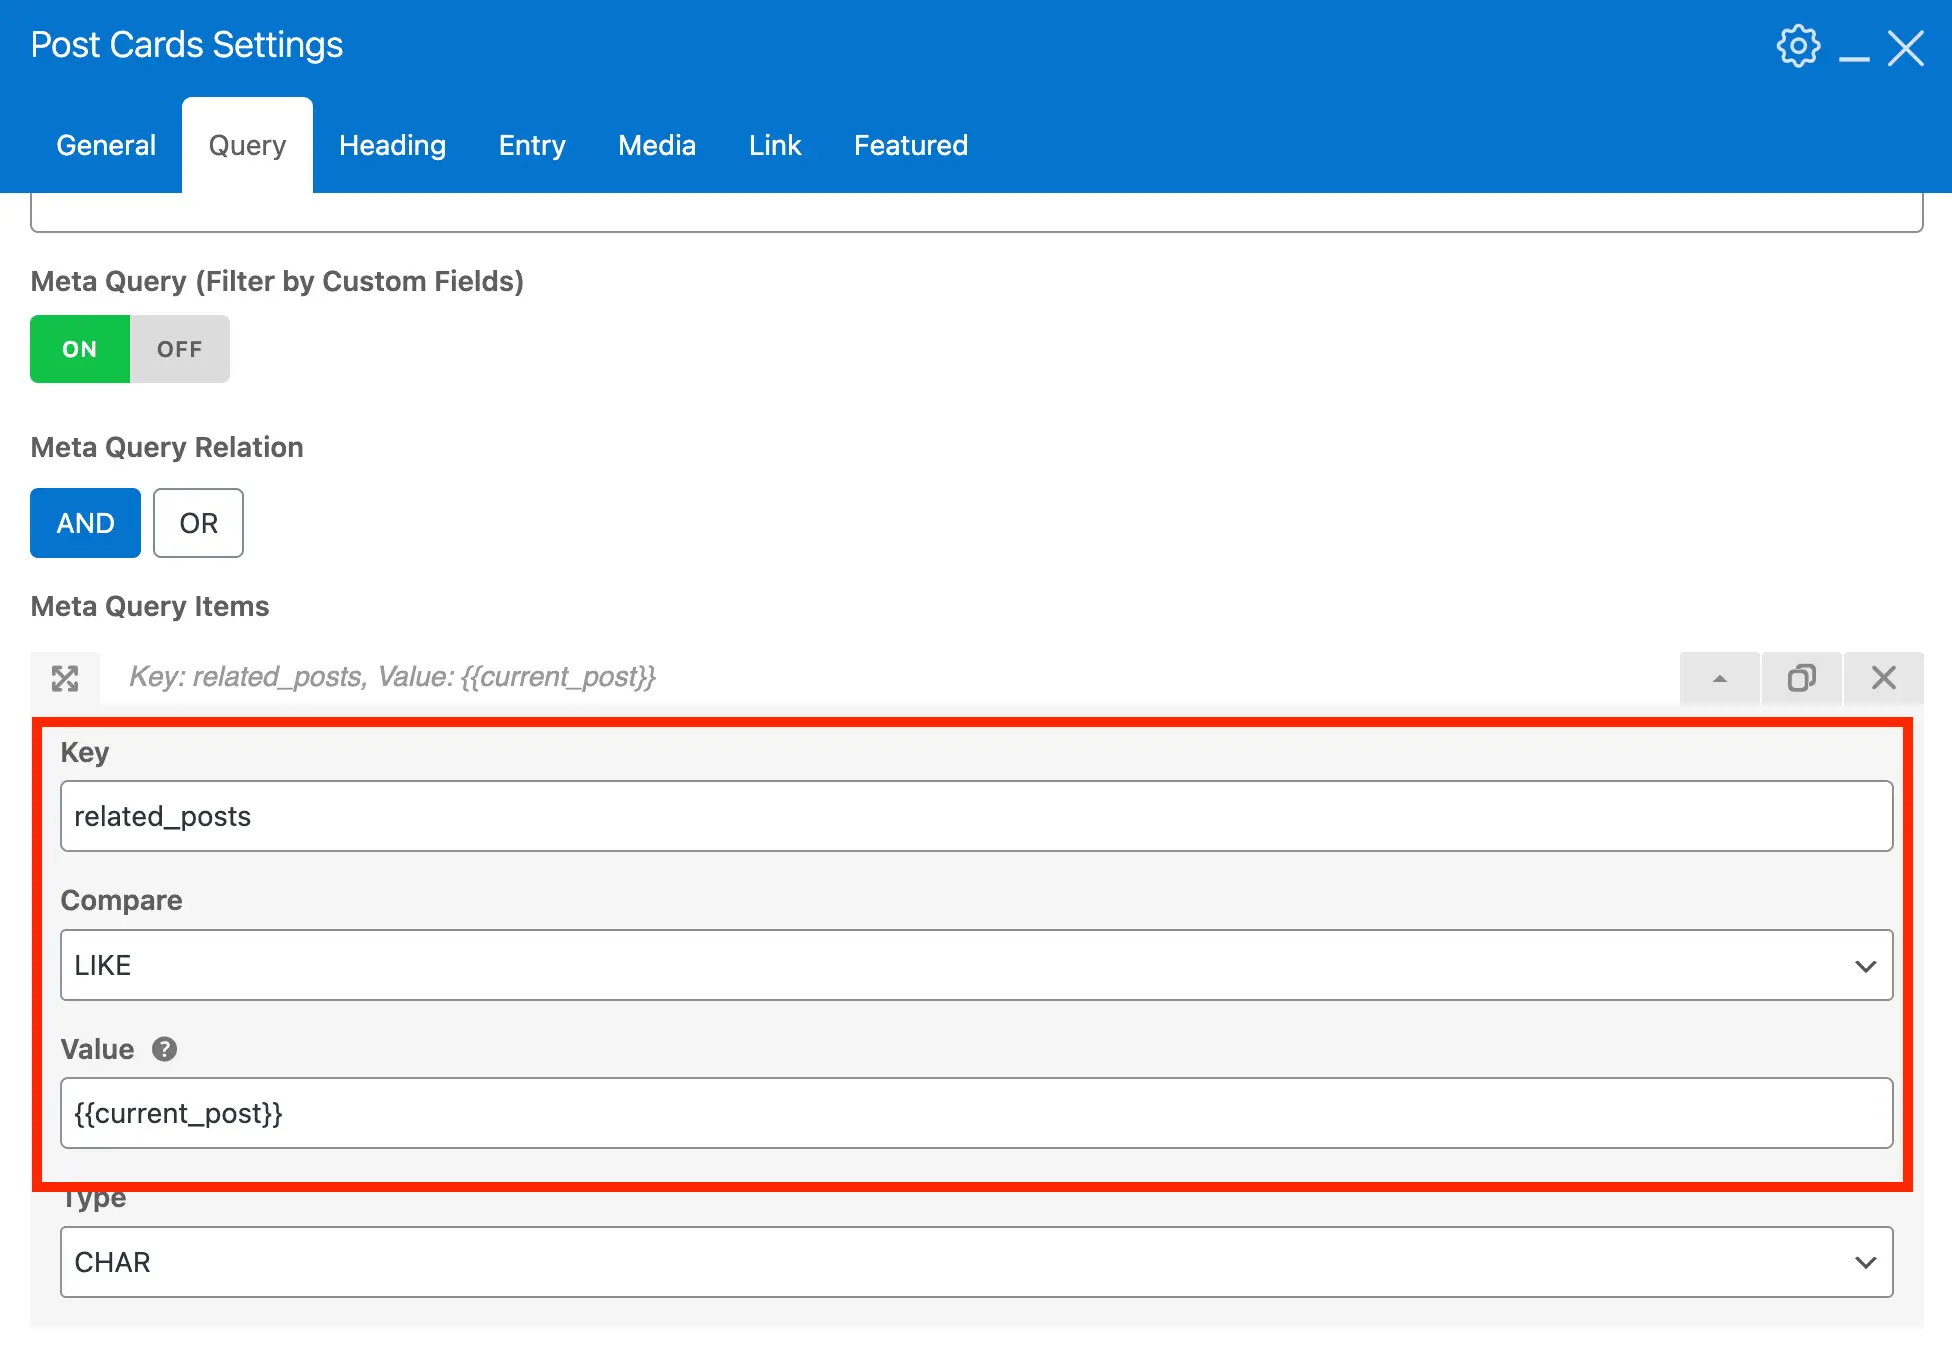
Task: Open the Type dropdown showing CHAR
Action: (975, 1262)
